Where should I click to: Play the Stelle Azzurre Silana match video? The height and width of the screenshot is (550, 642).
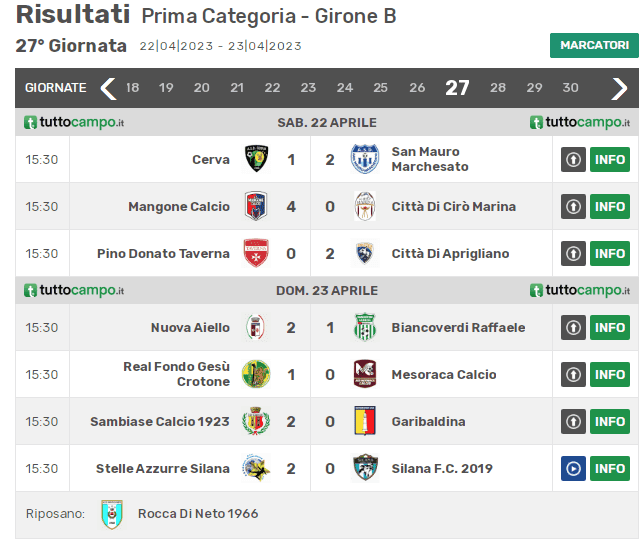573,468
